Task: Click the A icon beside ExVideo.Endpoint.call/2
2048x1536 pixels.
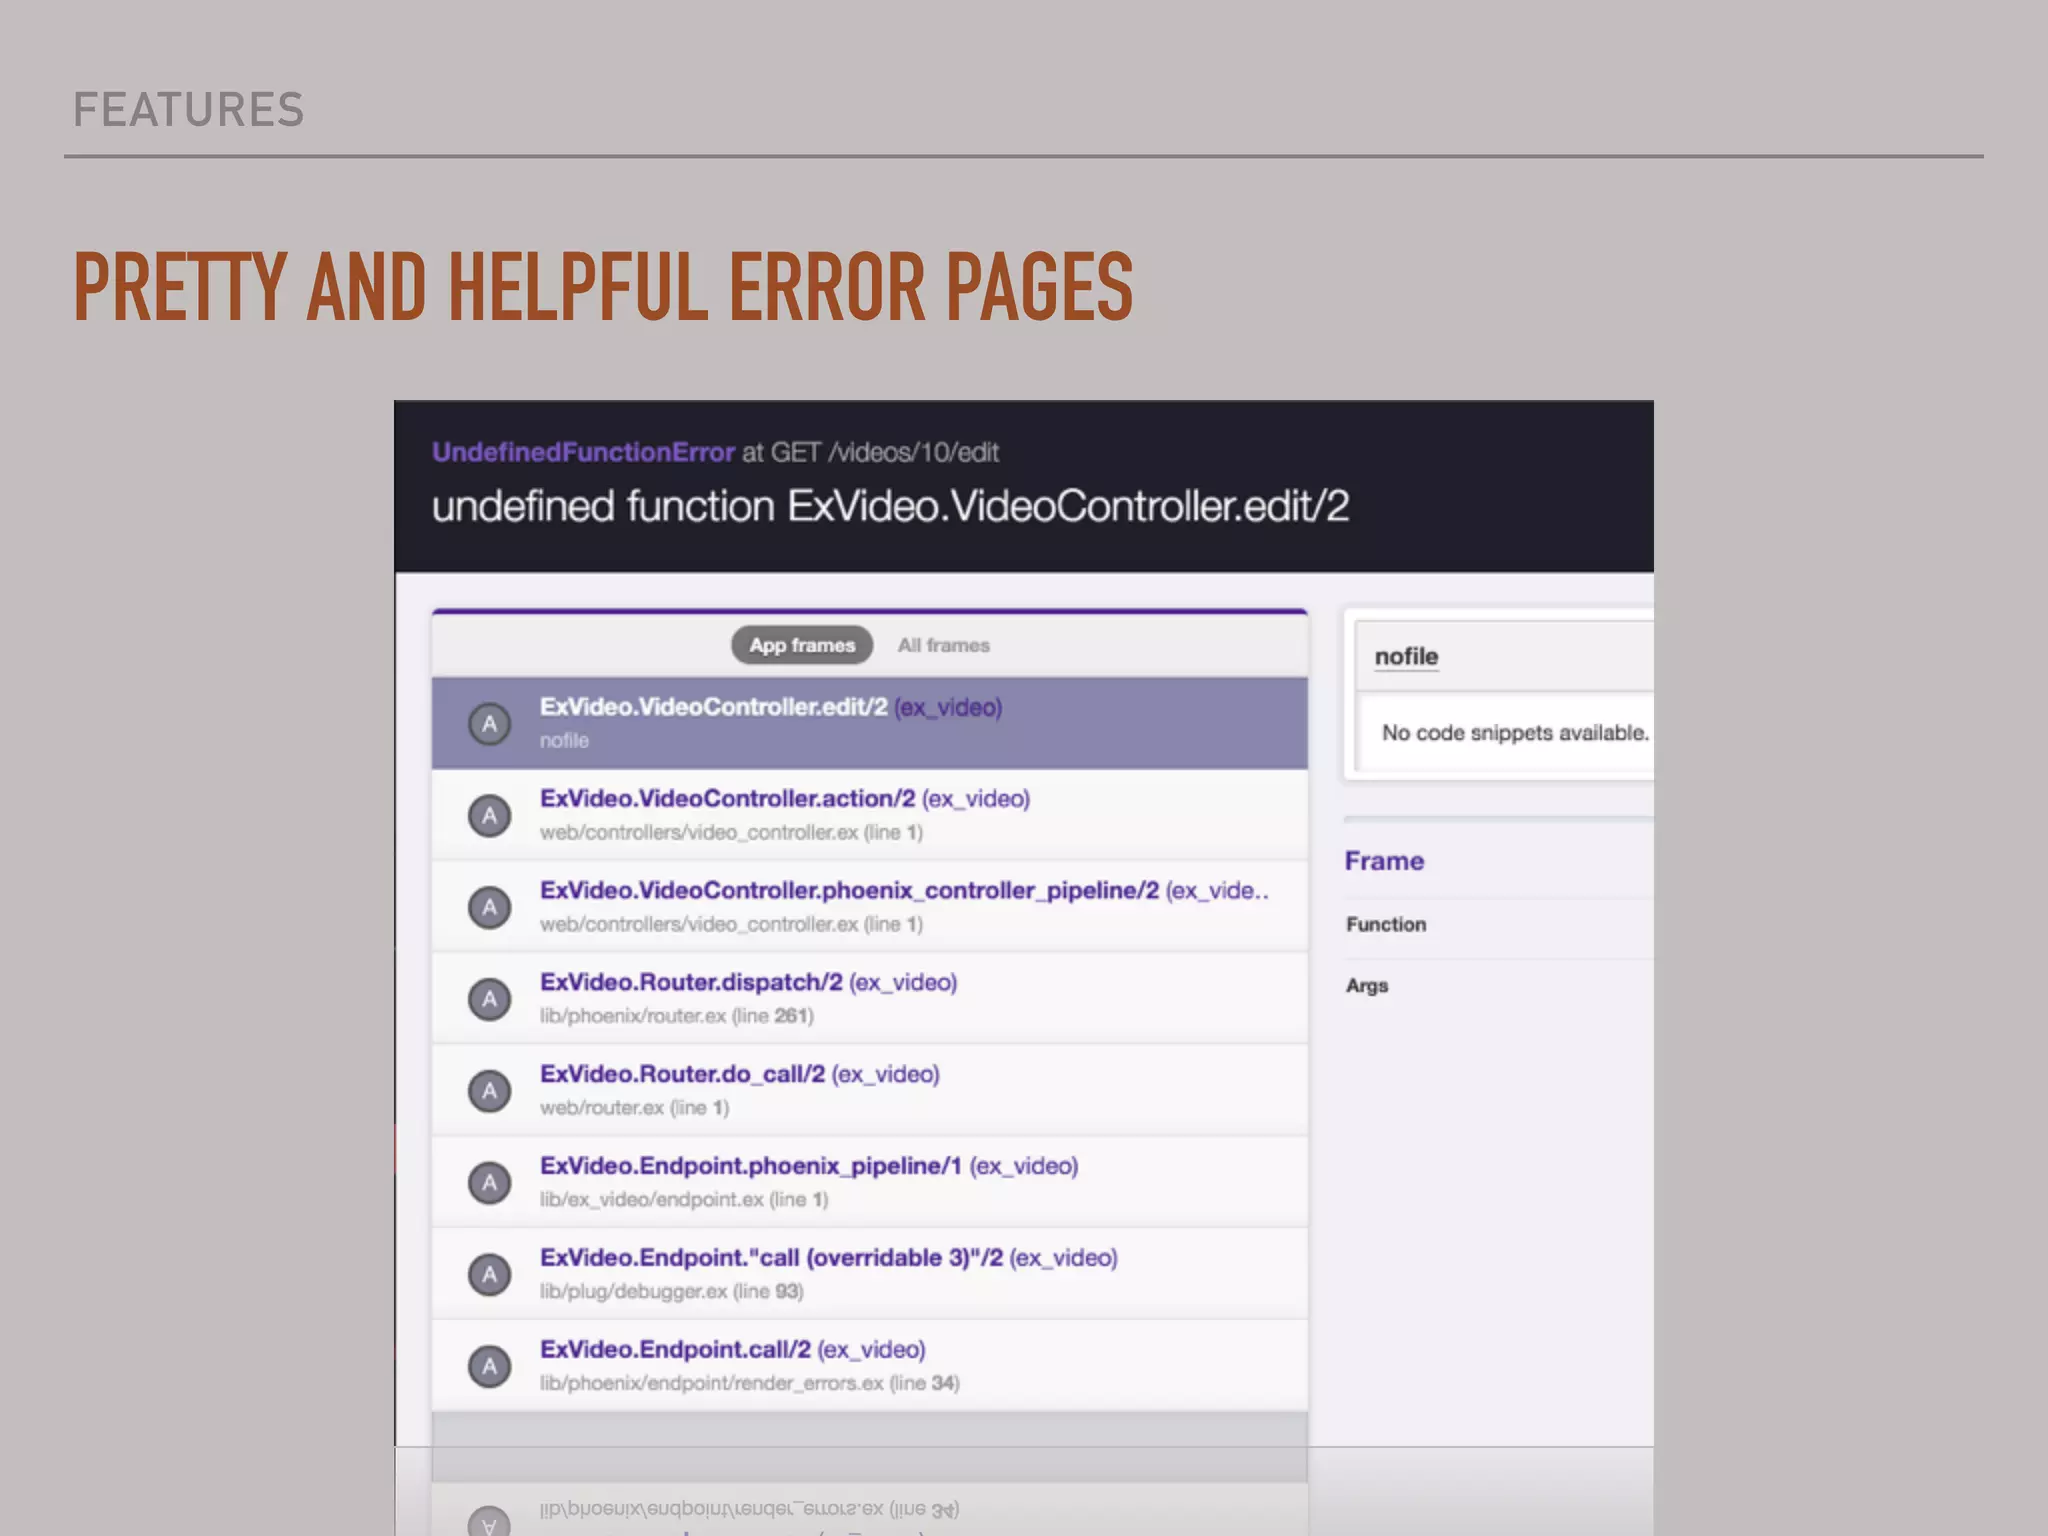Action: point(490,1366)
